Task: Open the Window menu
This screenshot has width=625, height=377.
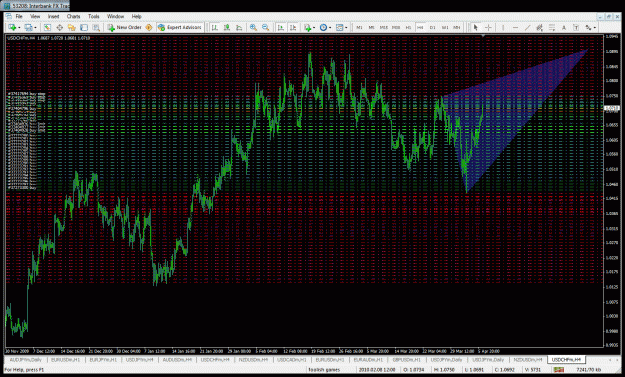Action: (x=116, y=16)
